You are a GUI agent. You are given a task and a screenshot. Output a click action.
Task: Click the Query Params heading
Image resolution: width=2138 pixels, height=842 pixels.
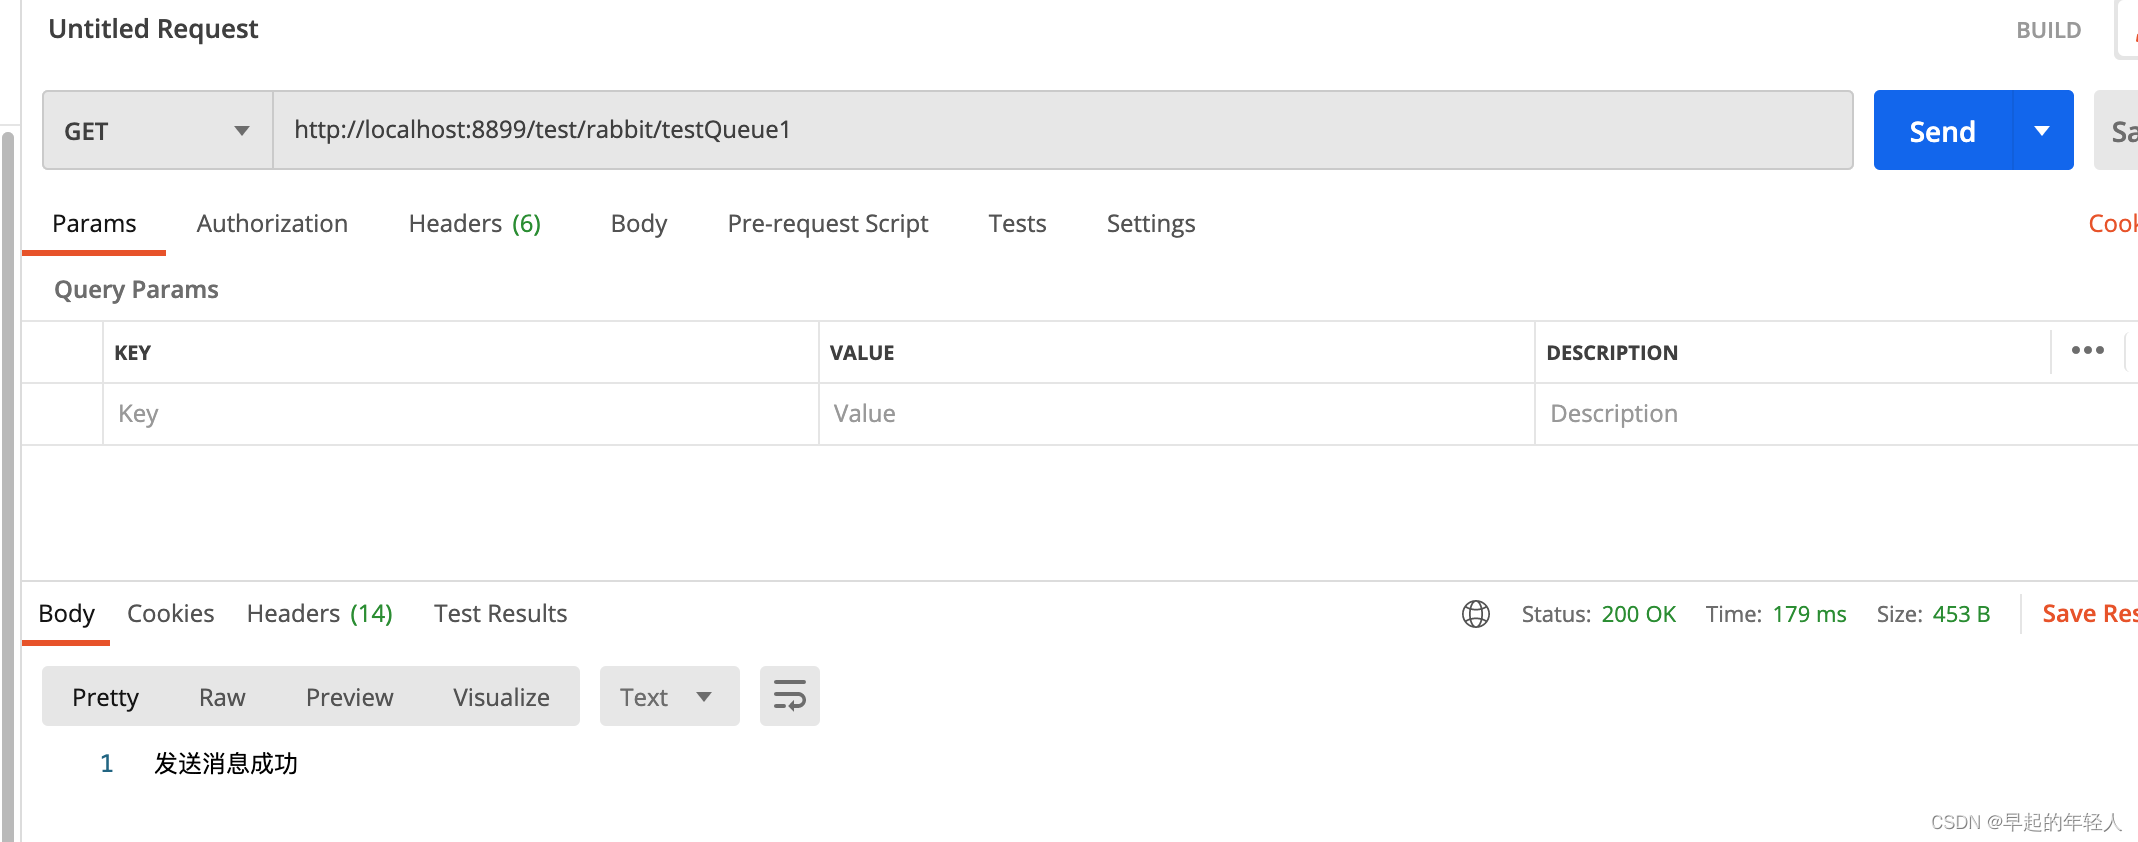tap(136, 289)
